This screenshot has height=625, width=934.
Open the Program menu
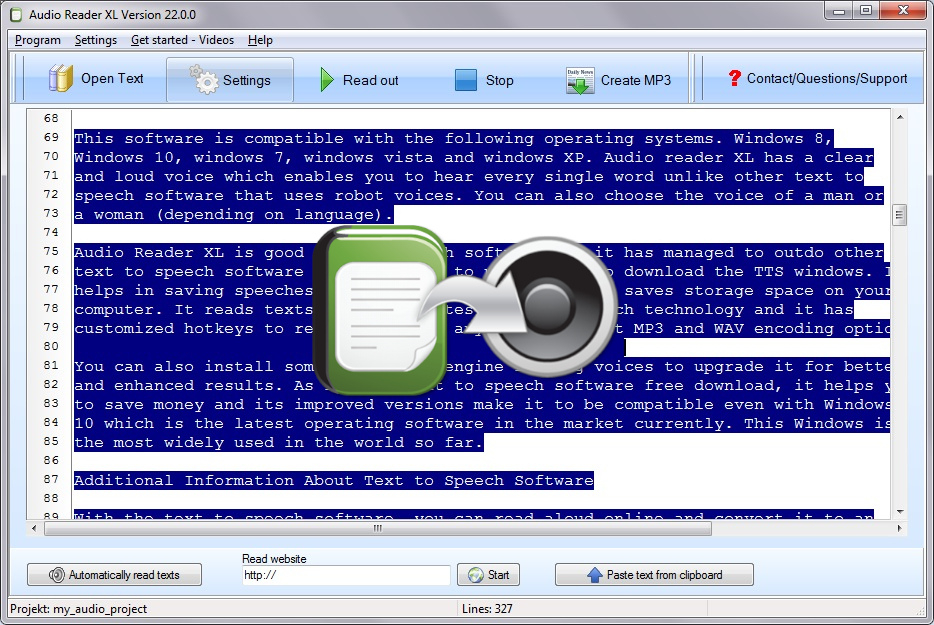click(x=37, y=40)
